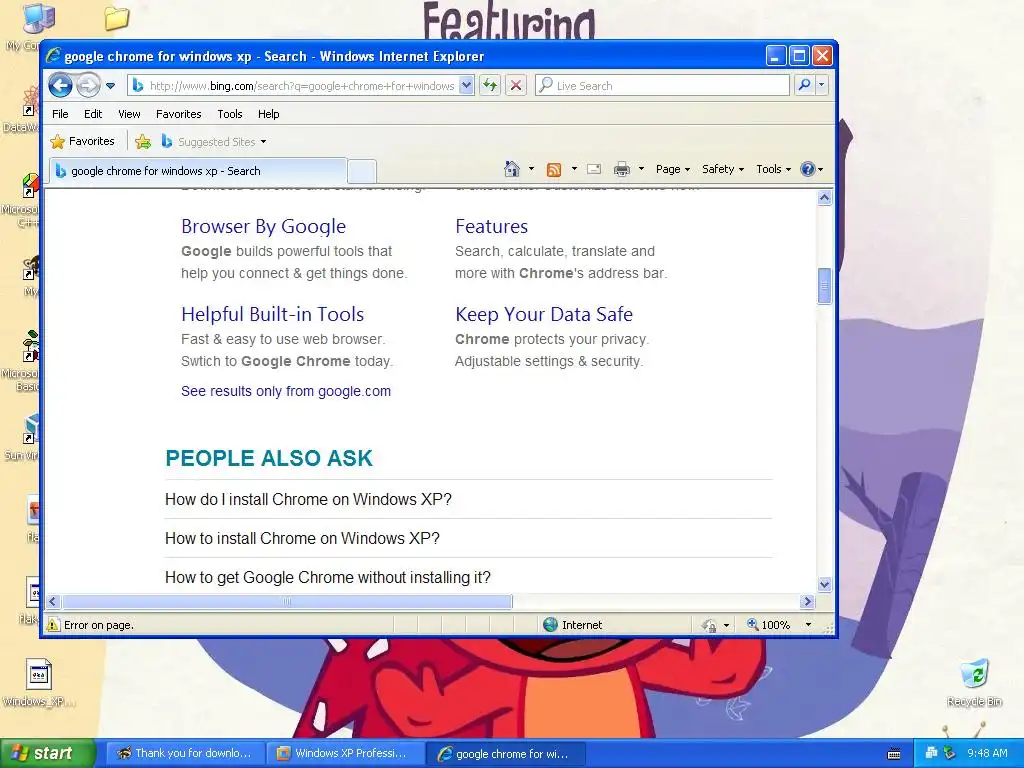Click the horizontal scrollbar right arrow
The height and width of the screenshot is (768, 1024).
click(807, 601)
